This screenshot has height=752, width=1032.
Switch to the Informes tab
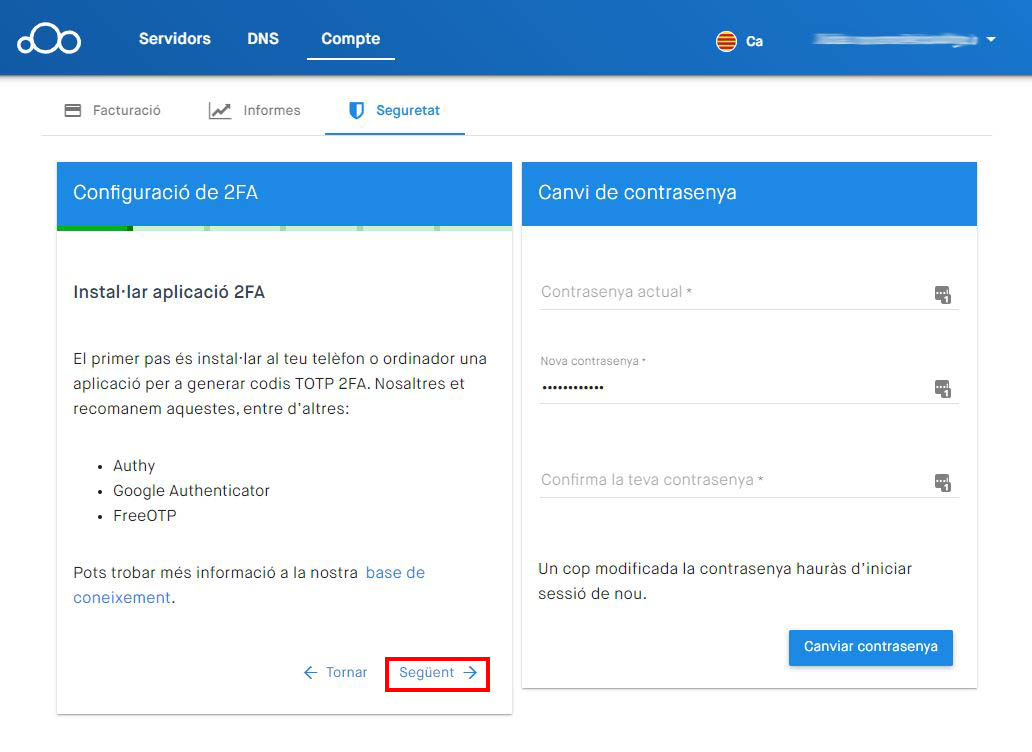254,110
